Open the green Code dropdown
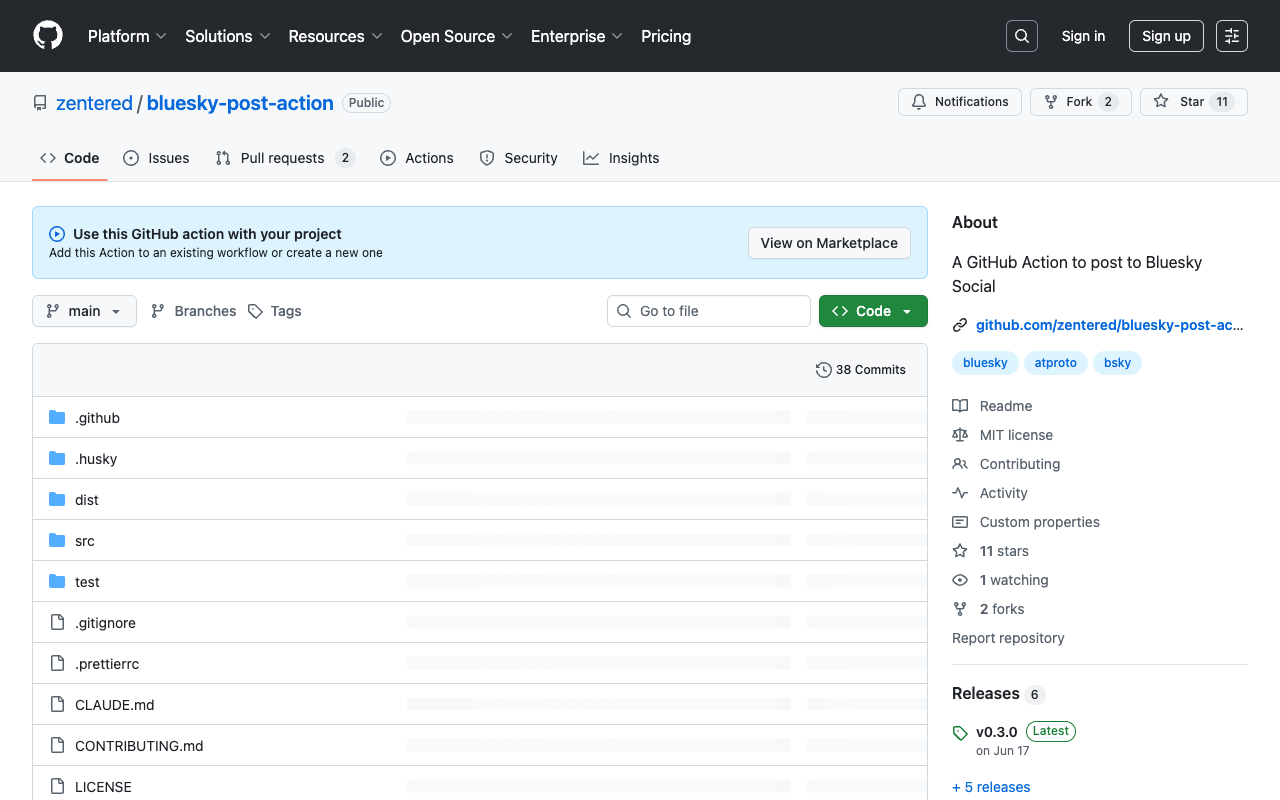Viewport: 1280px width, 800px height. 872,311
